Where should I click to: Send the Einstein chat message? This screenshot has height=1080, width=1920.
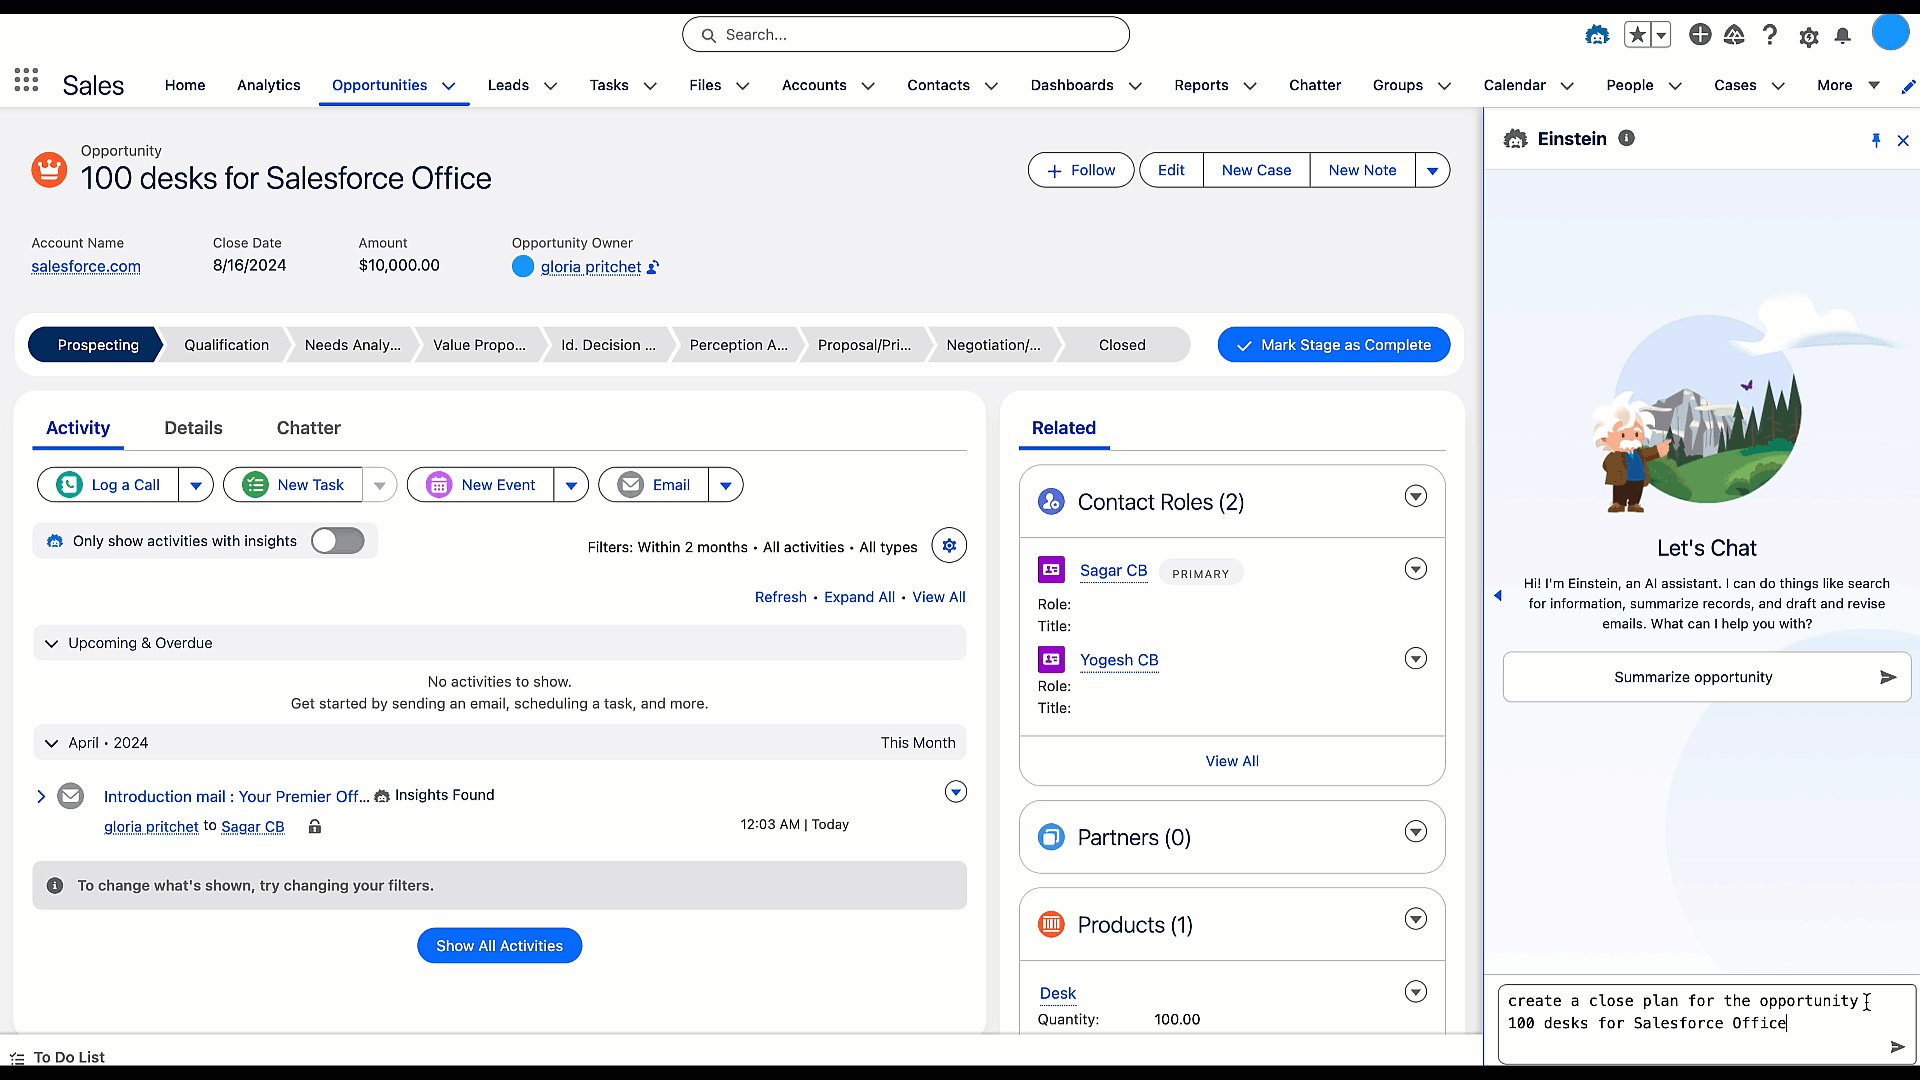(1897, 1047)
